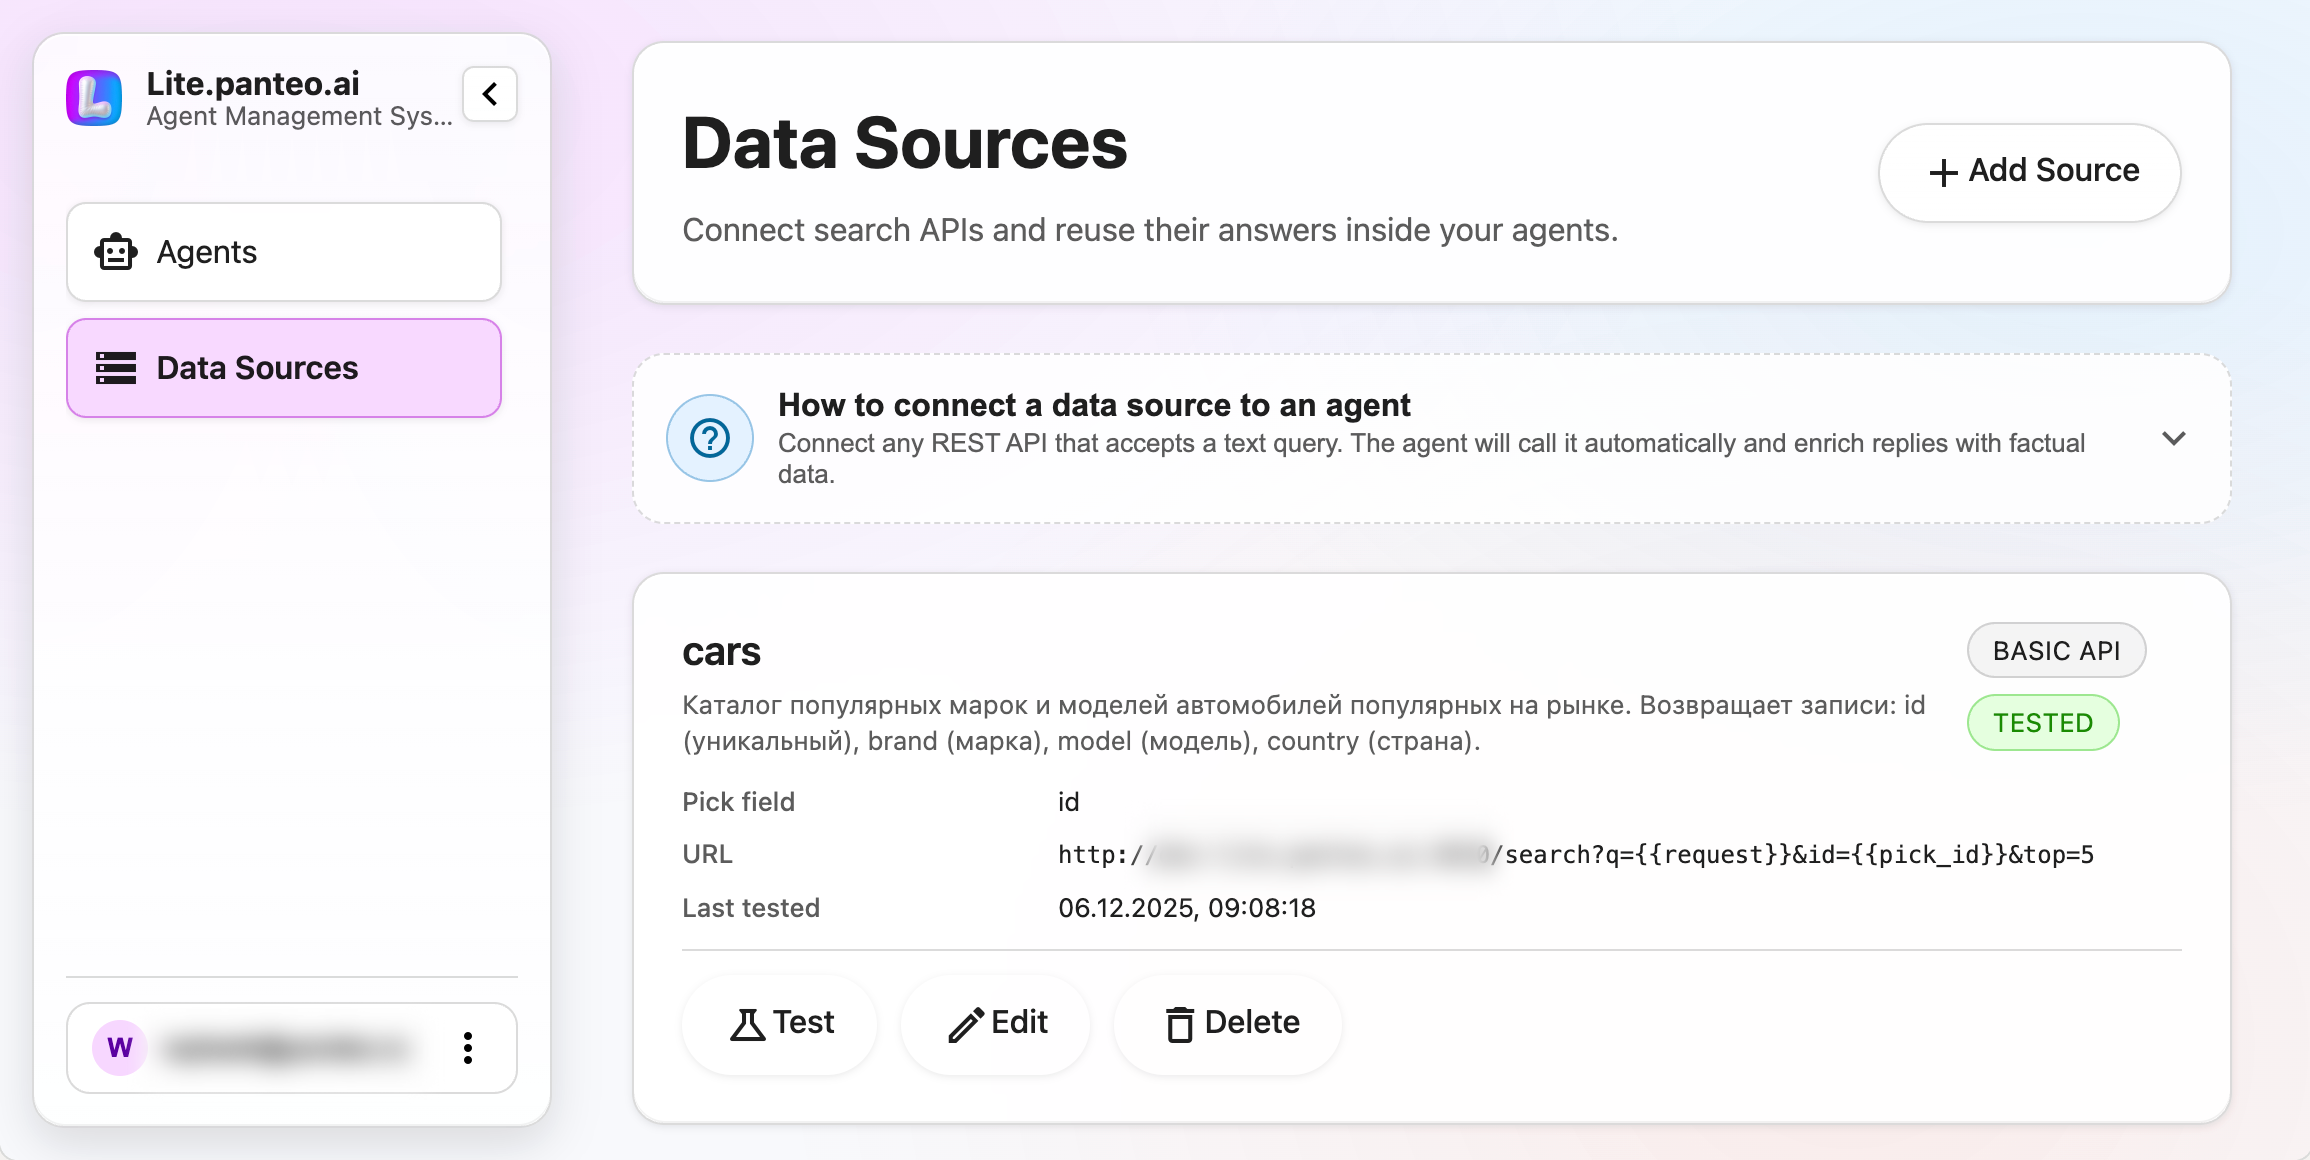Select the robot icon beside Agents

[x=116, y=252]
